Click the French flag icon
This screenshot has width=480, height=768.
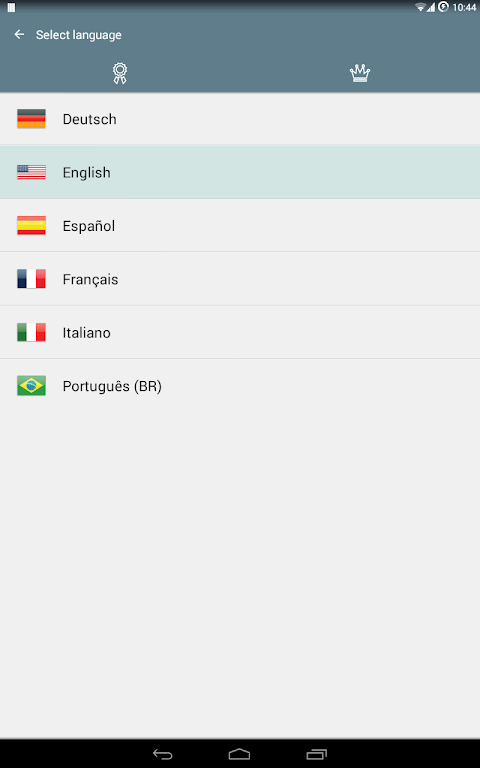point(31,279)
